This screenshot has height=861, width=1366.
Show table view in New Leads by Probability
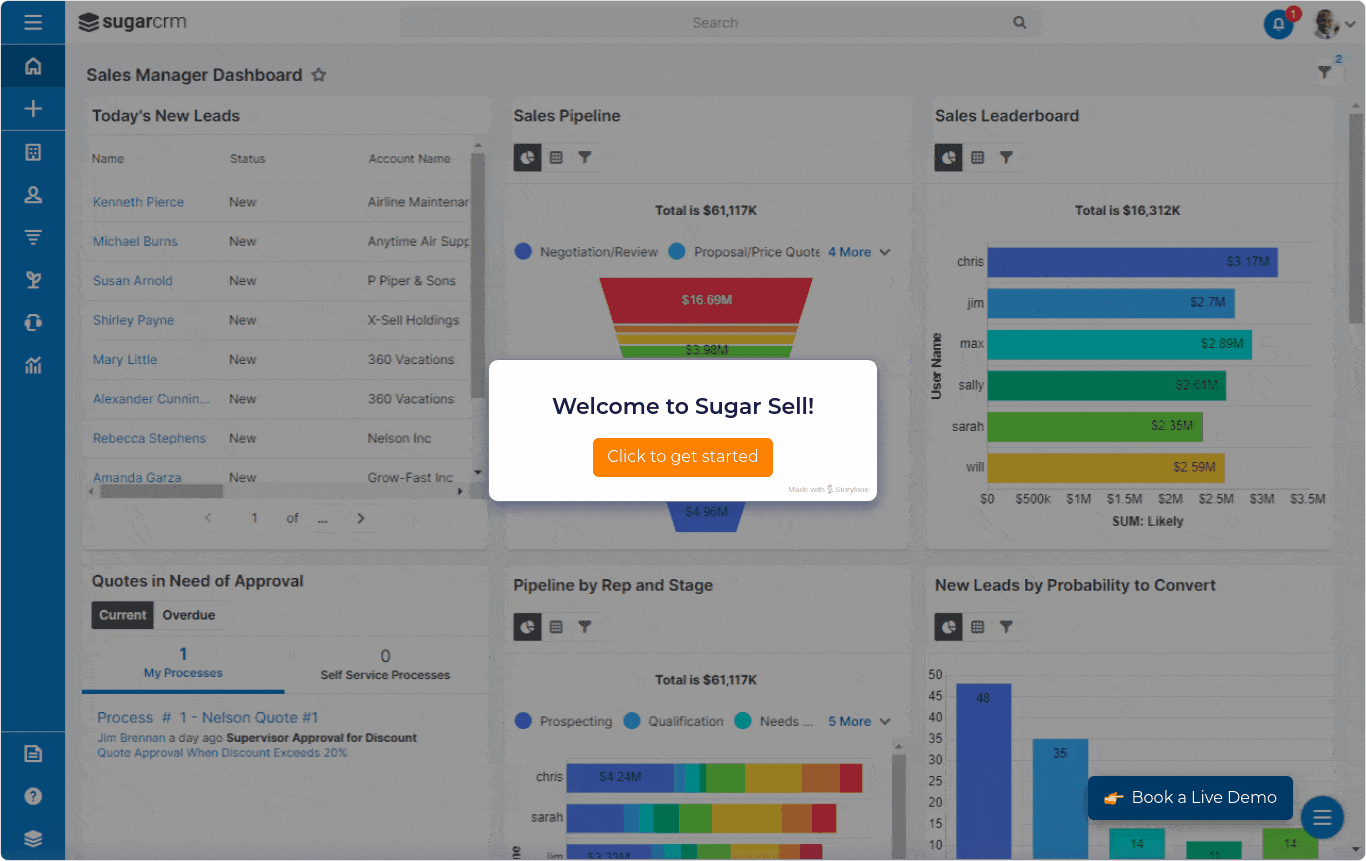[x=978, y=627]
